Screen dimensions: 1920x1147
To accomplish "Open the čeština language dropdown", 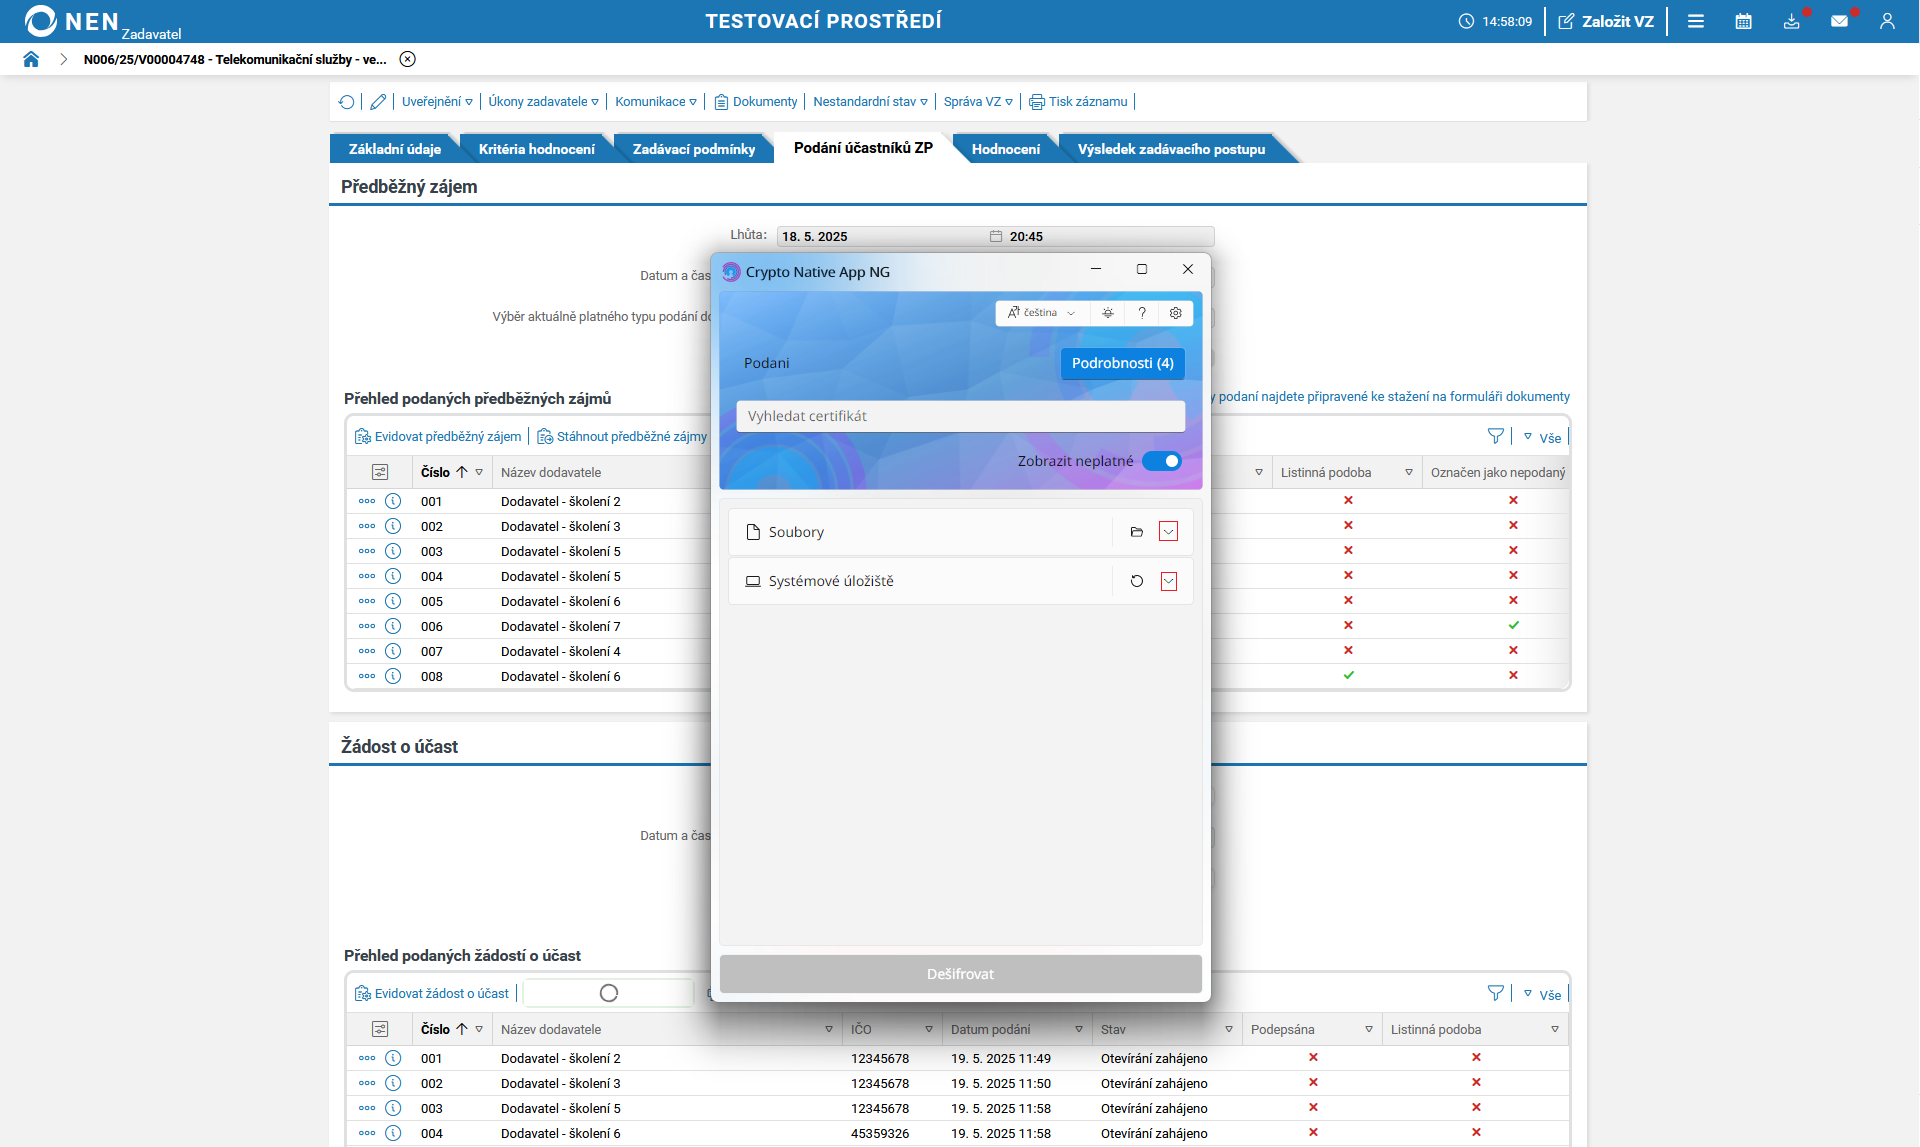I will (x=1041, y=313).
